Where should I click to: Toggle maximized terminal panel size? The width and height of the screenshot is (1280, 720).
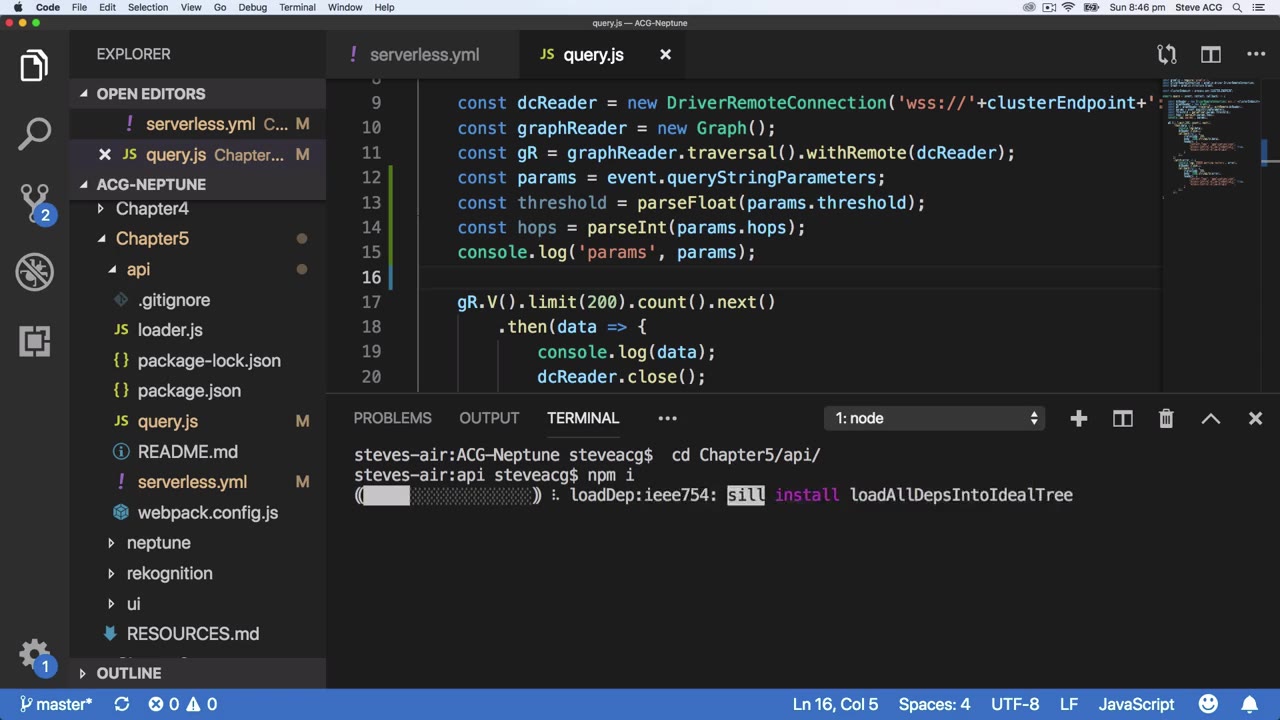point(1210,418)
